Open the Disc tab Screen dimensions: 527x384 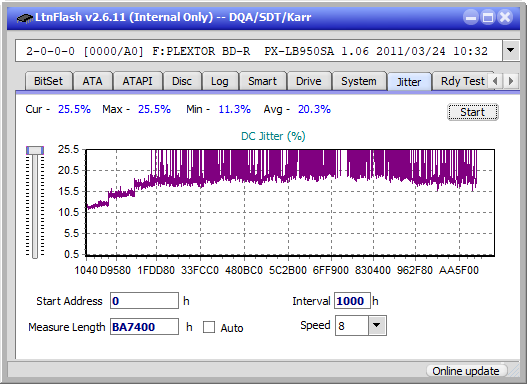coord(182,81)
